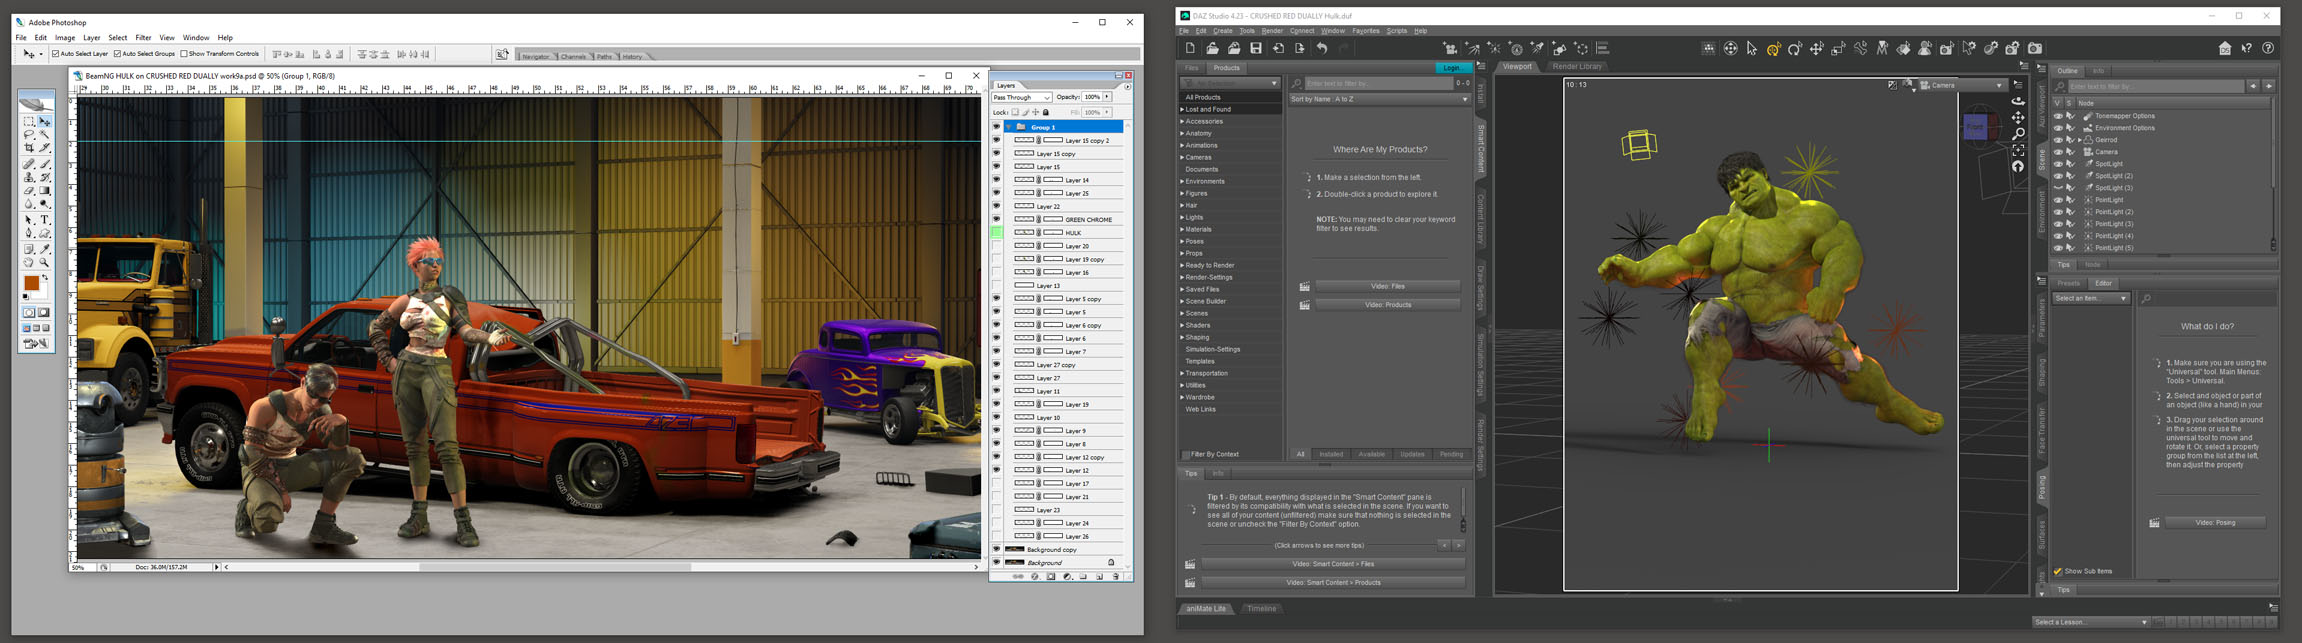Viewport: 2302px width, 643px height.
Task: Toggle Show Sub Items checkbox
Action: [x=2058, y=571]
